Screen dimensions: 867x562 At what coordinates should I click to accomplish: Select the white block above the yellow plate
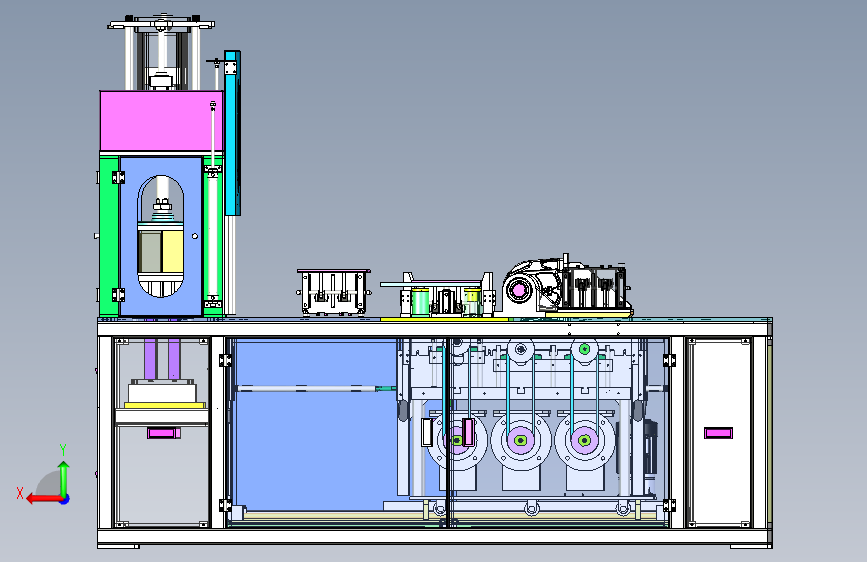tap(163, 392)
